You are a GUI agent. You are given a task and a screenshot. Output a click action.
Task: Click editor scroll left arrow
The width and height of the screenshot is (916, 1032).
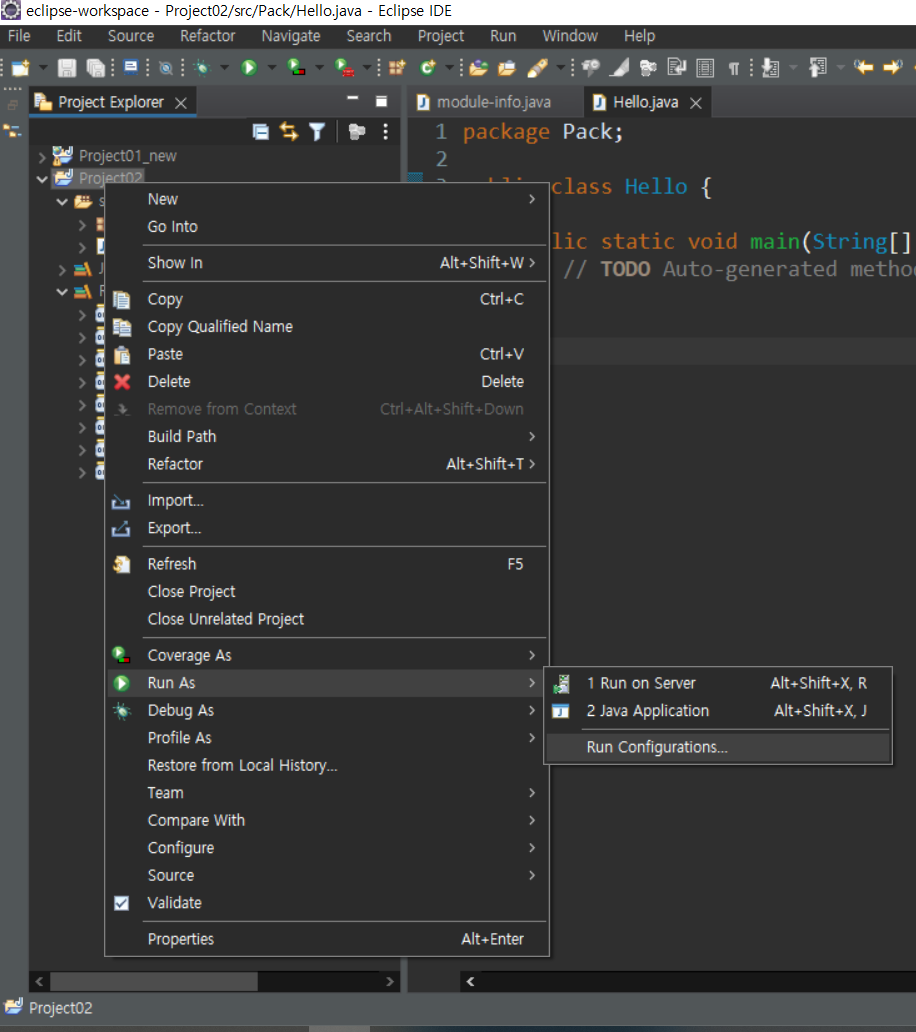(471, 981)
